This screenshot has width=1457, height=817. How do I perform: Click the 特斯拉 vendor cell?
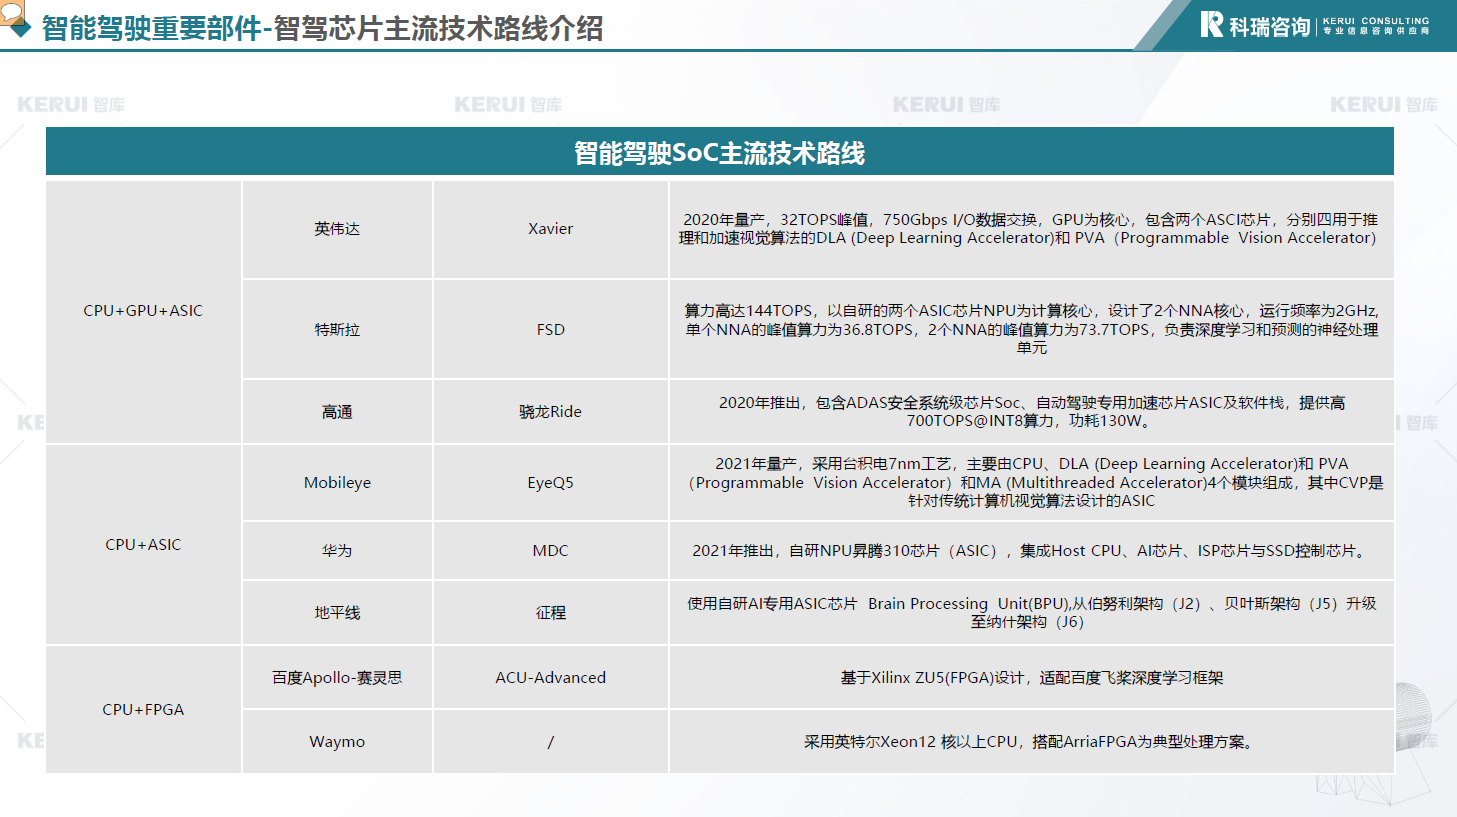pyautogui.click(x=337, y=329)
